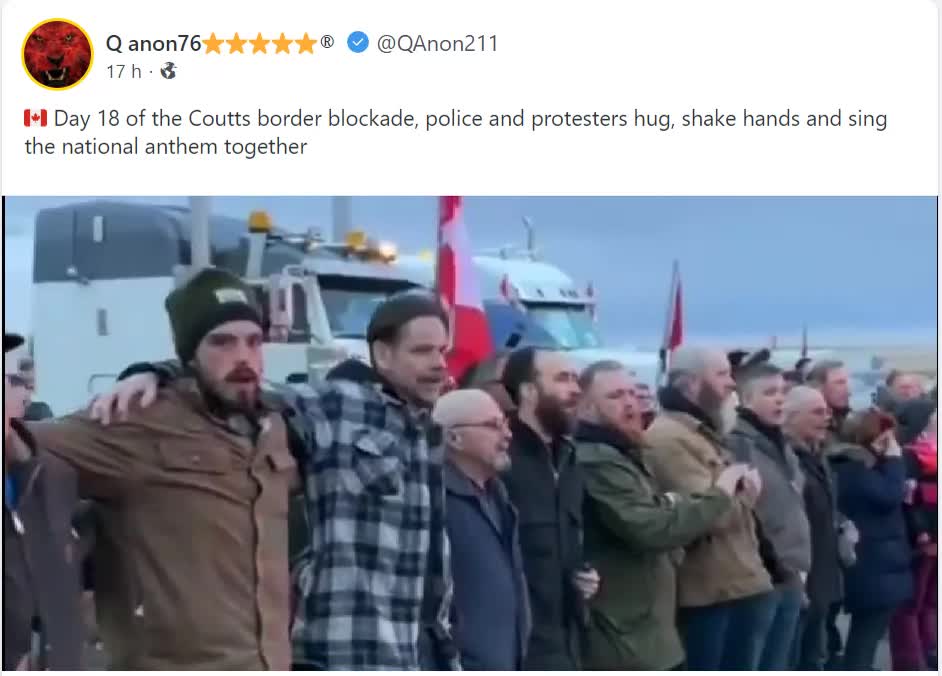The width and height of the screenshot is (942, 676).
Task: Click the large Canadian flag in the video
Action: point(463,287)
